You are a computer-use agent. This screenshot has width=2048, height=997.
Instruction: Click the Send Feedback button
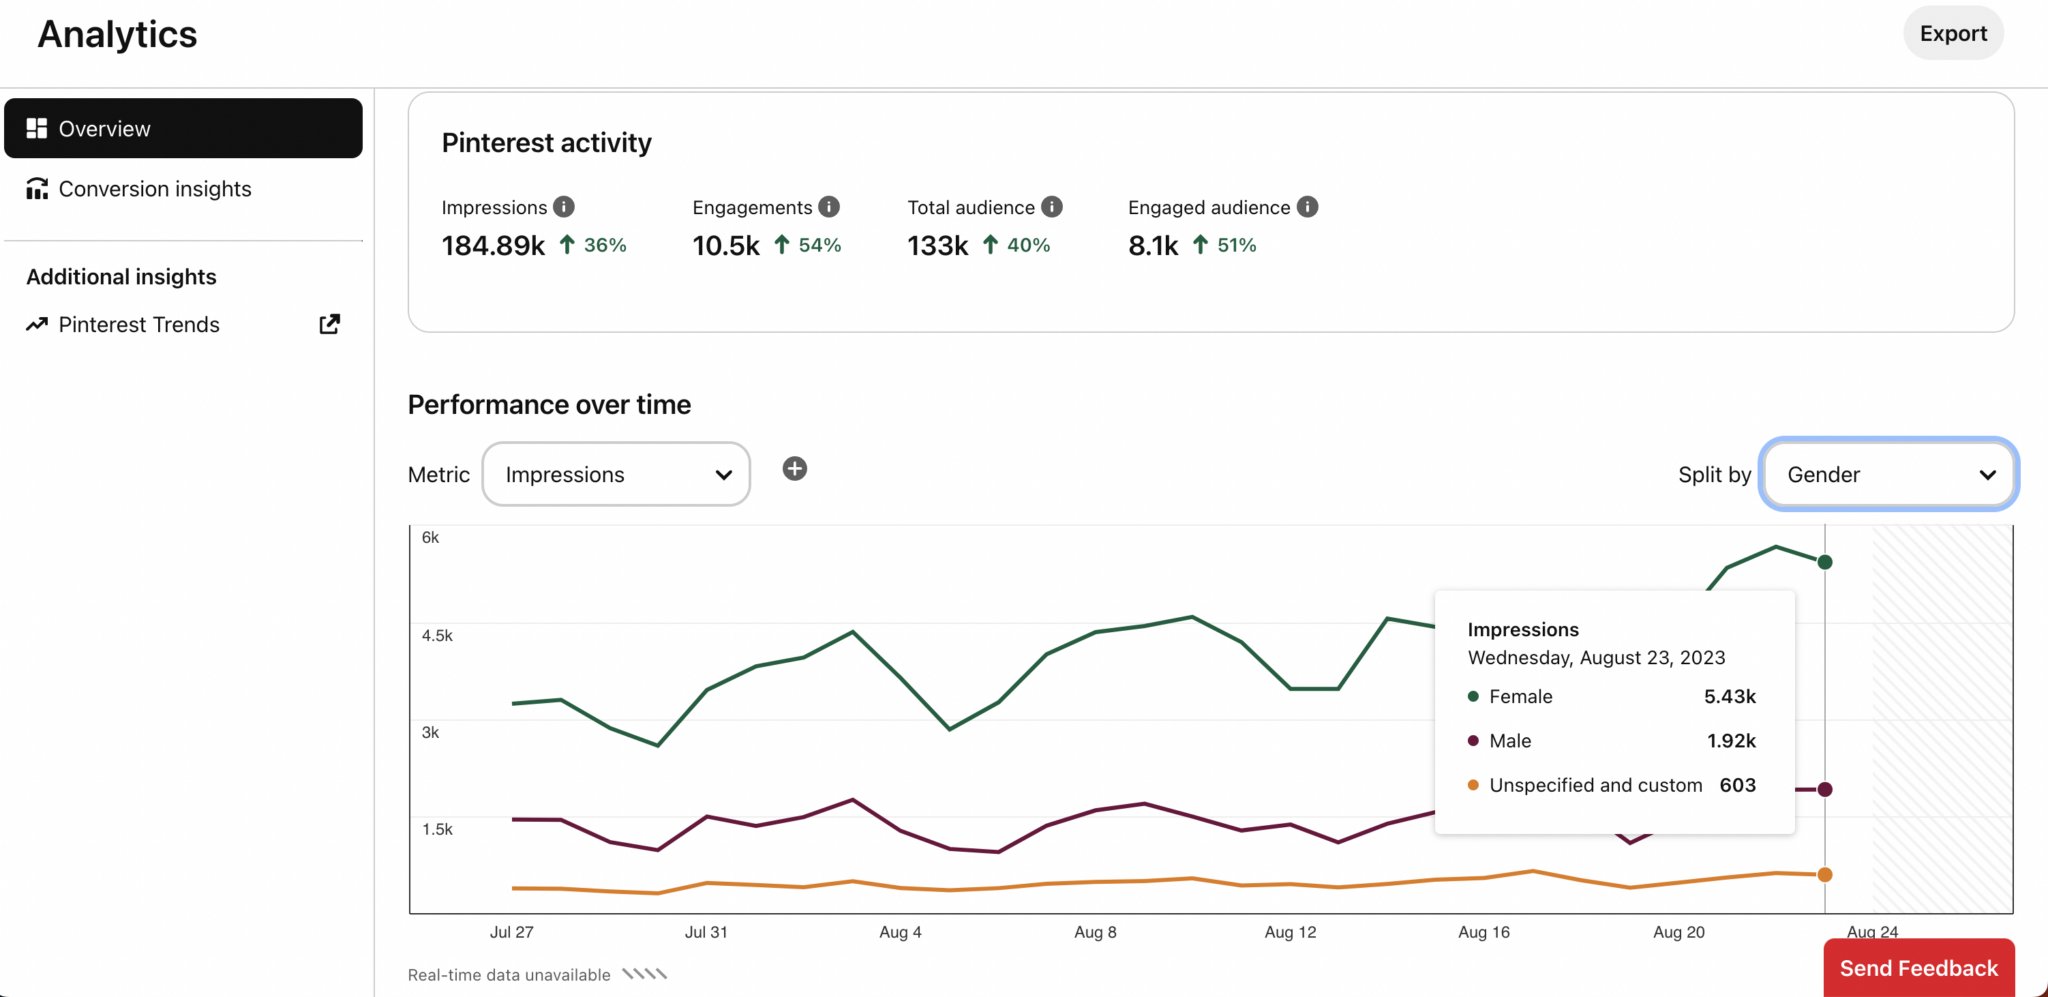pyautogui.click(x=1917, y=968)
